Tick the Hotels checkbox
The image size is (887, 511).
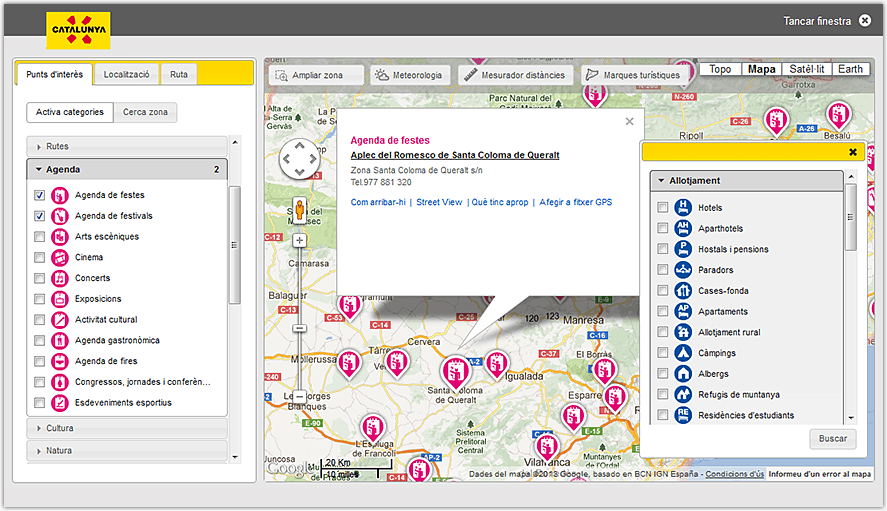click(x=662, y=208)
